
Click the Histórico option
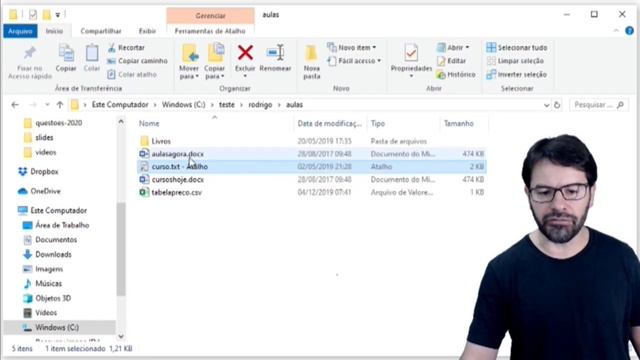pyautogui.click(x=456, y=74)
